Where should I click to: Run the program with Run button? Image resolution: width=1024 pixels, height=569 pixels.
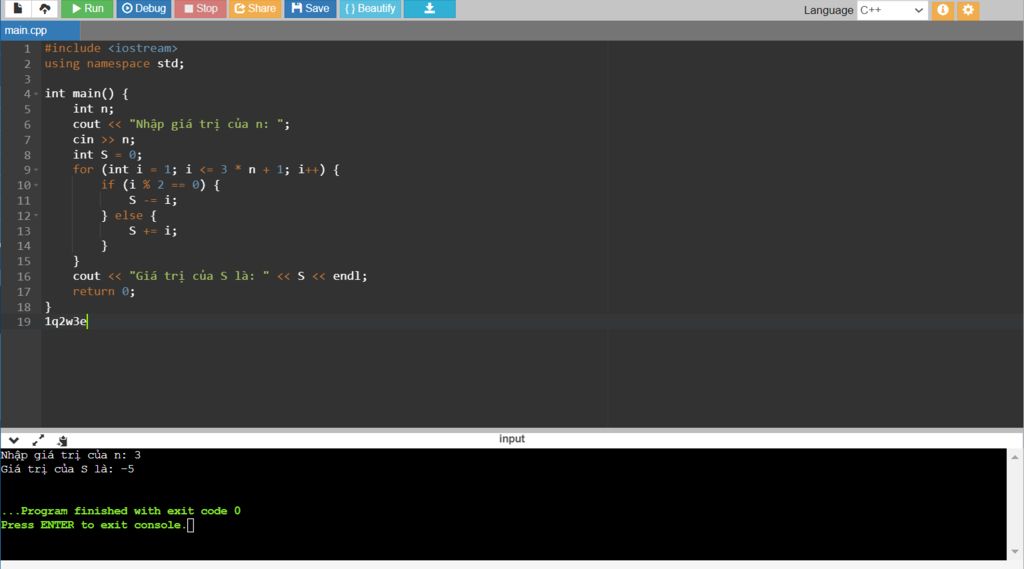click(86, 9)
